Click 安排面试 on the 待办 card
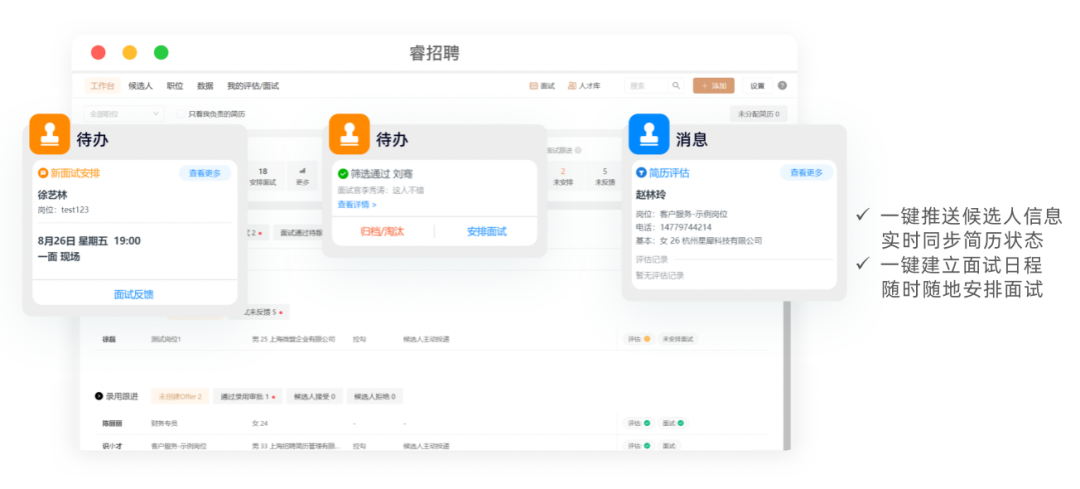 click(x=486, y=231)
